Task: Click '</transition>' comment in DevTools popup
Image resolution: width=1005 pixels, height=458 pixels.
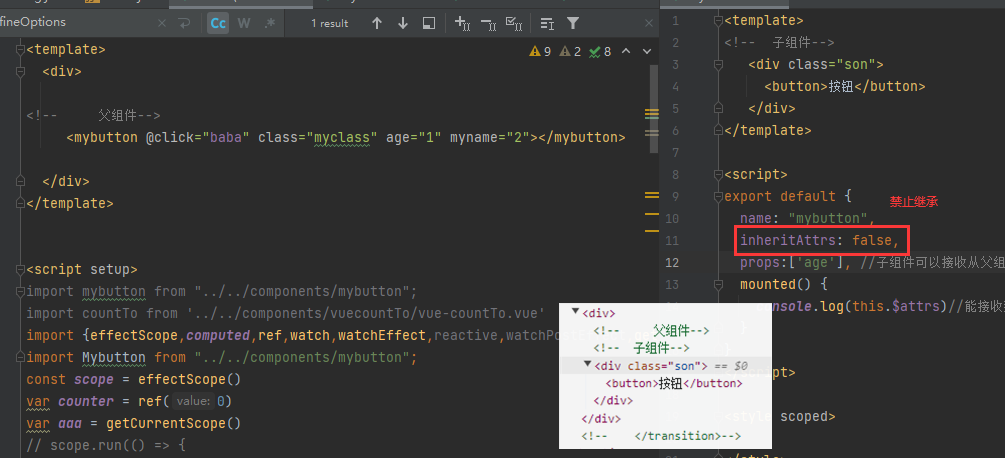Action: click(661, 436)
